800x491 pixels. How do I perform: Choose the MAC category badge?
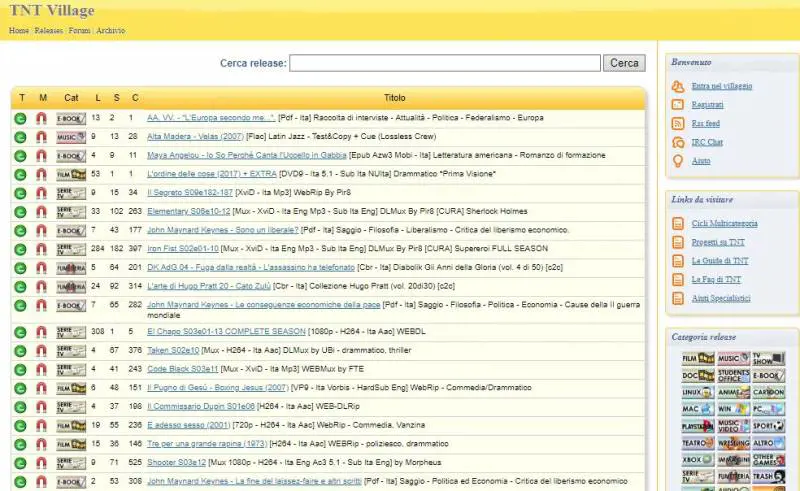pyautogui.click(x=698, y=408)
